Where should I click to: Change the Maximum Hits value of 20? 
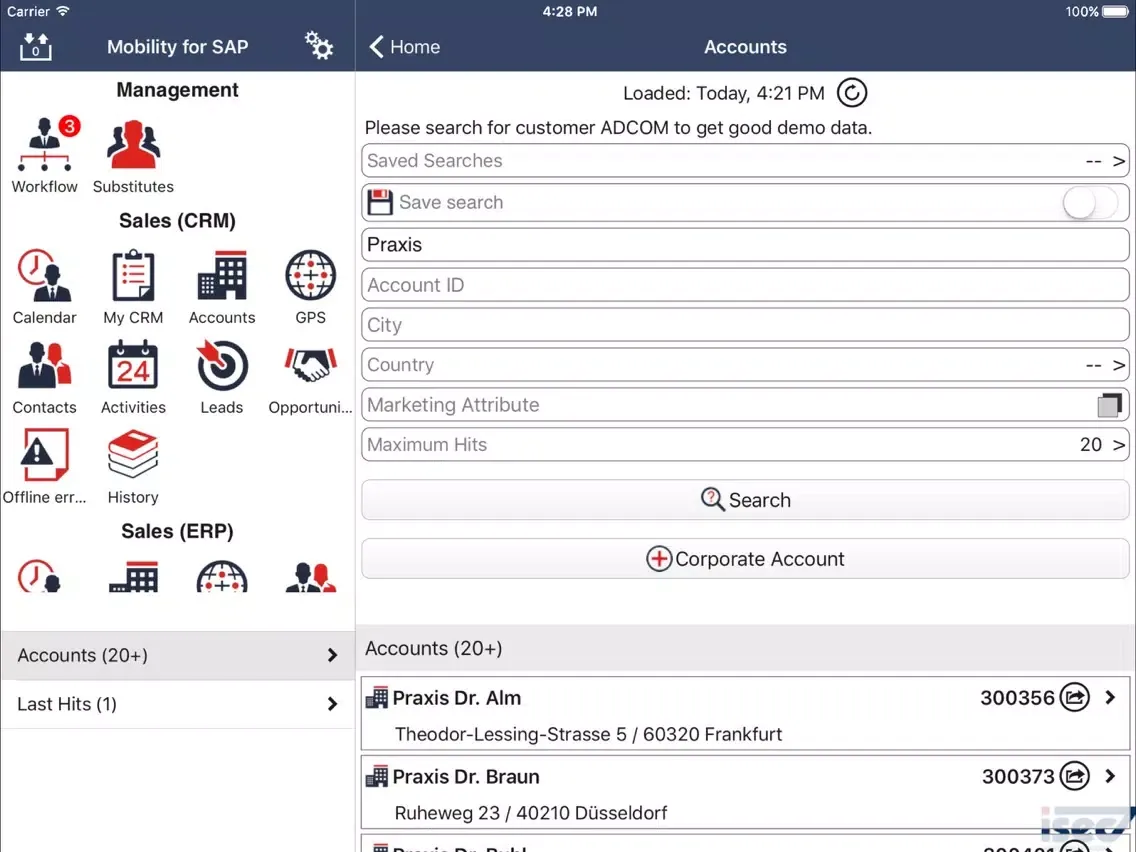tap(745, 445)
